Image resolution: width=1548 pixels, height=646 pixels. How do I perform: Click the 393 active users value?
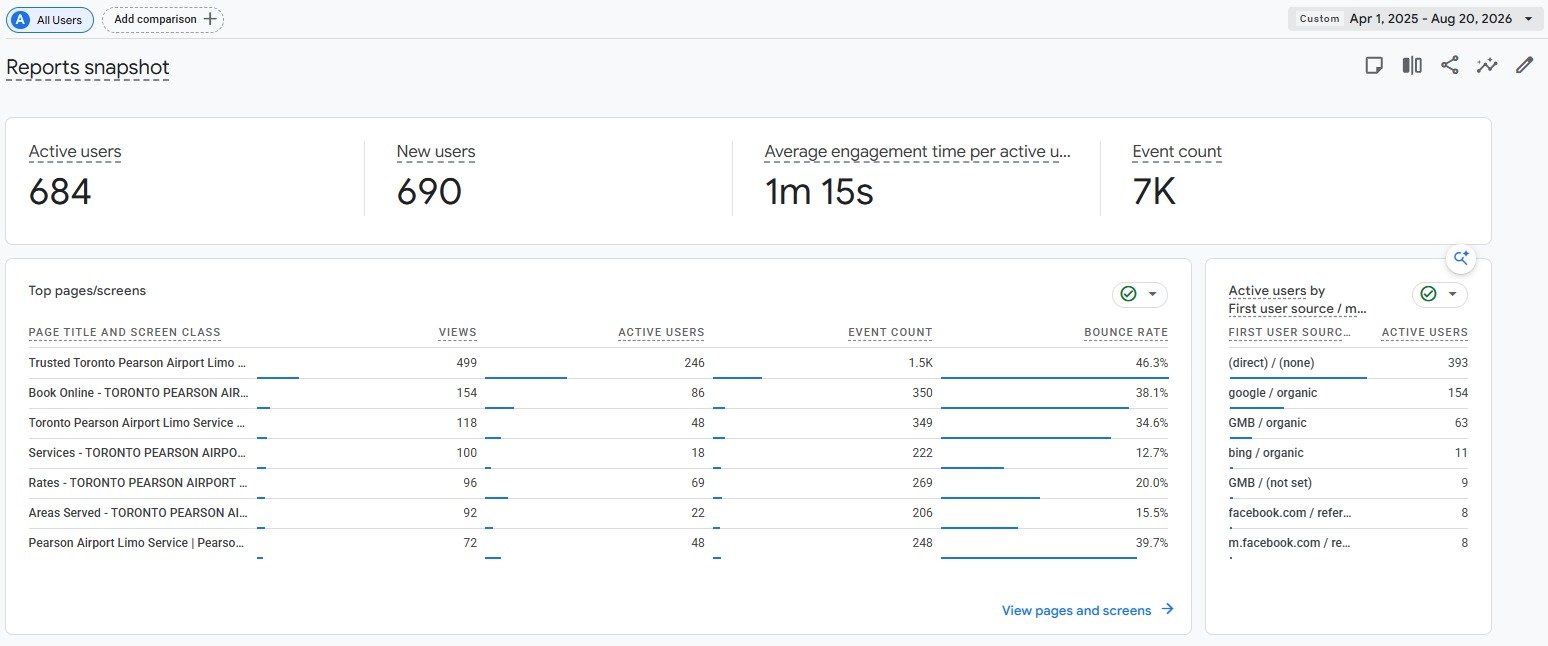pyautogui.click(x=1457, y=363)
